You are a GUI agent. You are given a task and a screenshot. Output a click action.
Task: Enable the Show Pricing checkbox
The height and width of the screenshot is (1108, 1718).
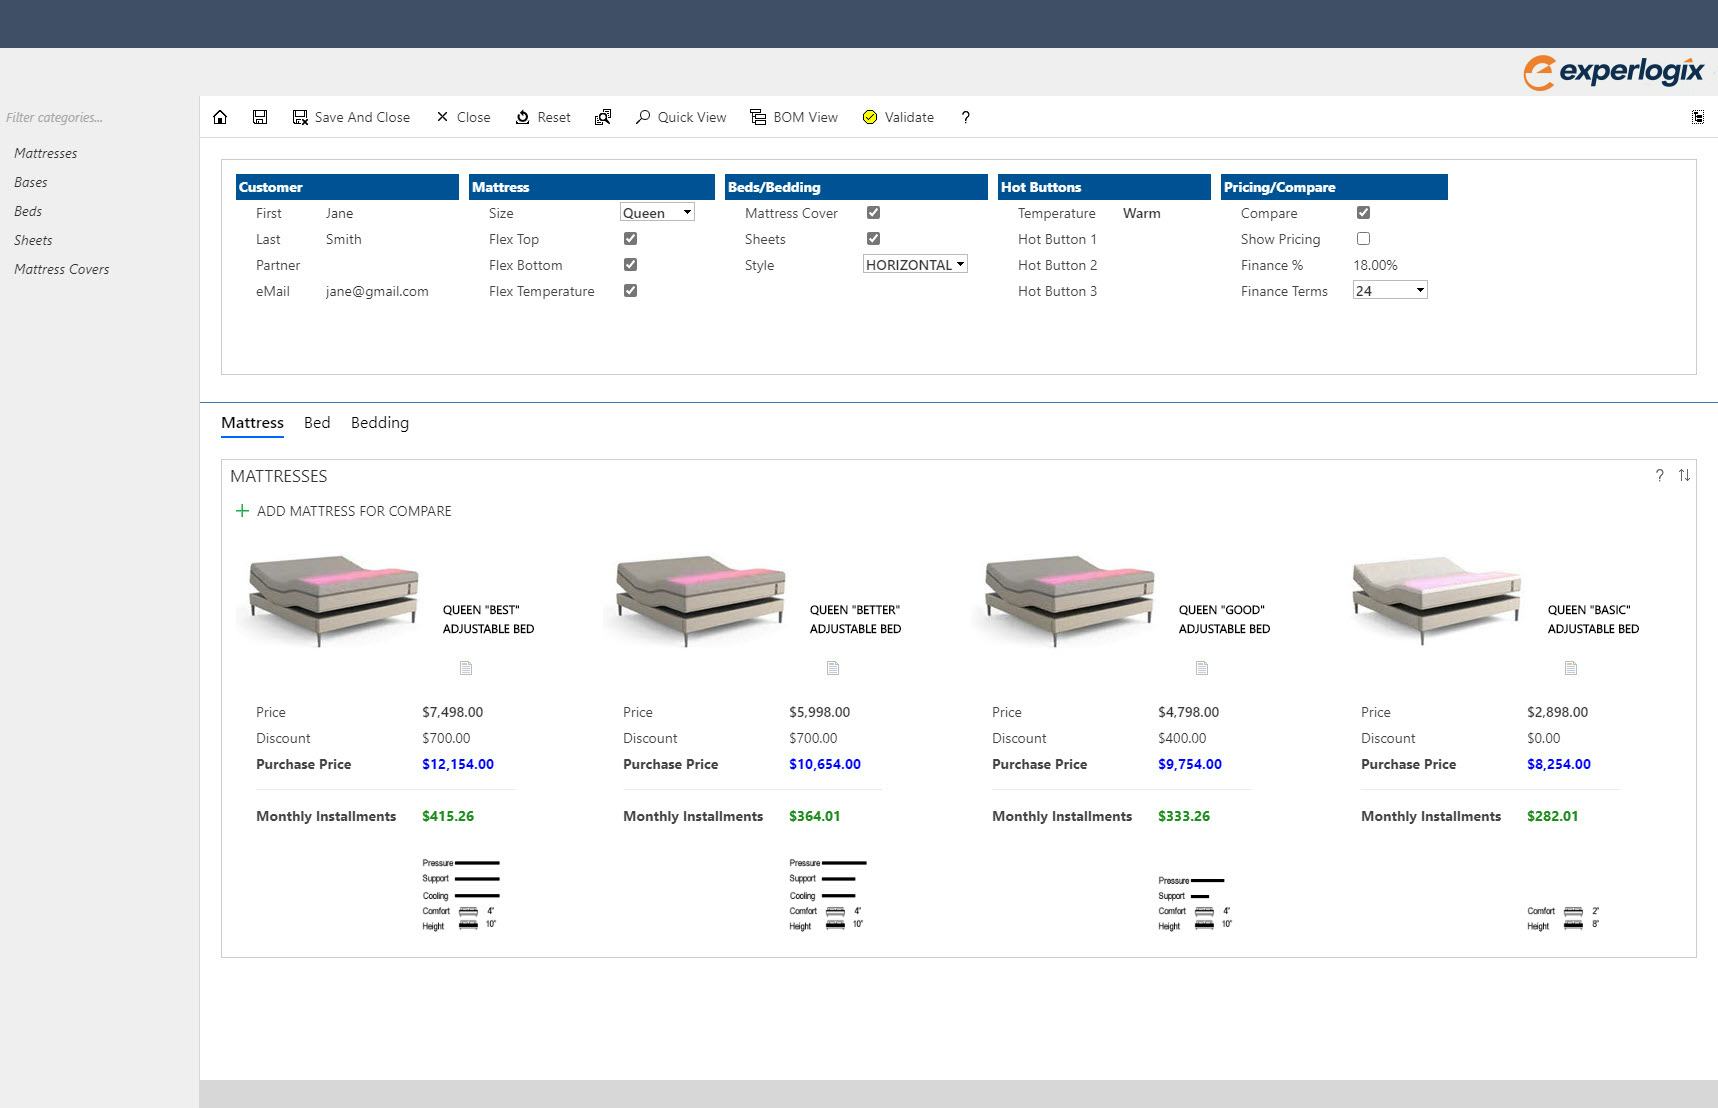point(1363,238)
